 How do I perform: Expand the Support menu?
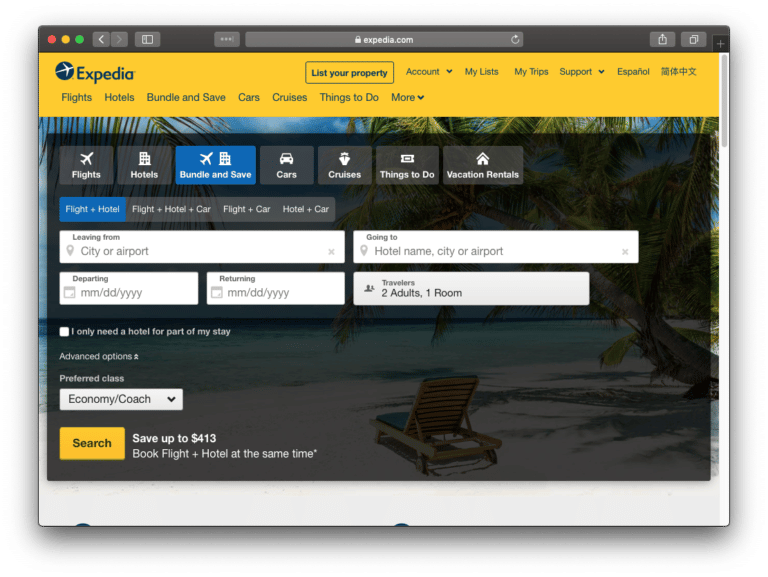point(582,72)
